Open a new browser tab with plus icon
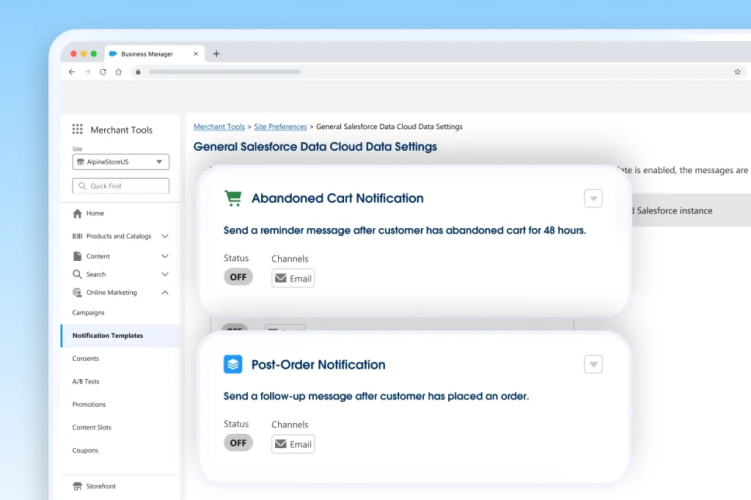 [216, 54]
